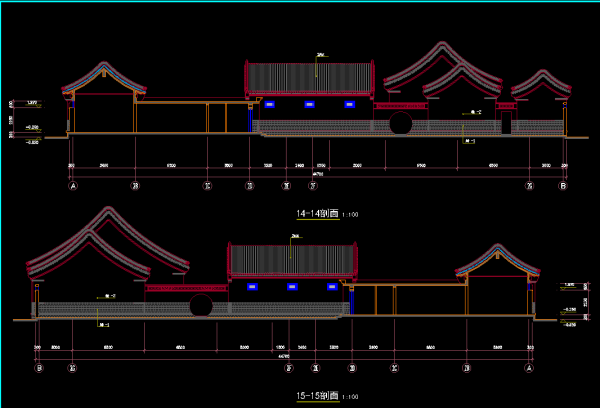Select the circular moon gate in upper section
The width and height of the screenshot is (600, 408).
[400, 124]
